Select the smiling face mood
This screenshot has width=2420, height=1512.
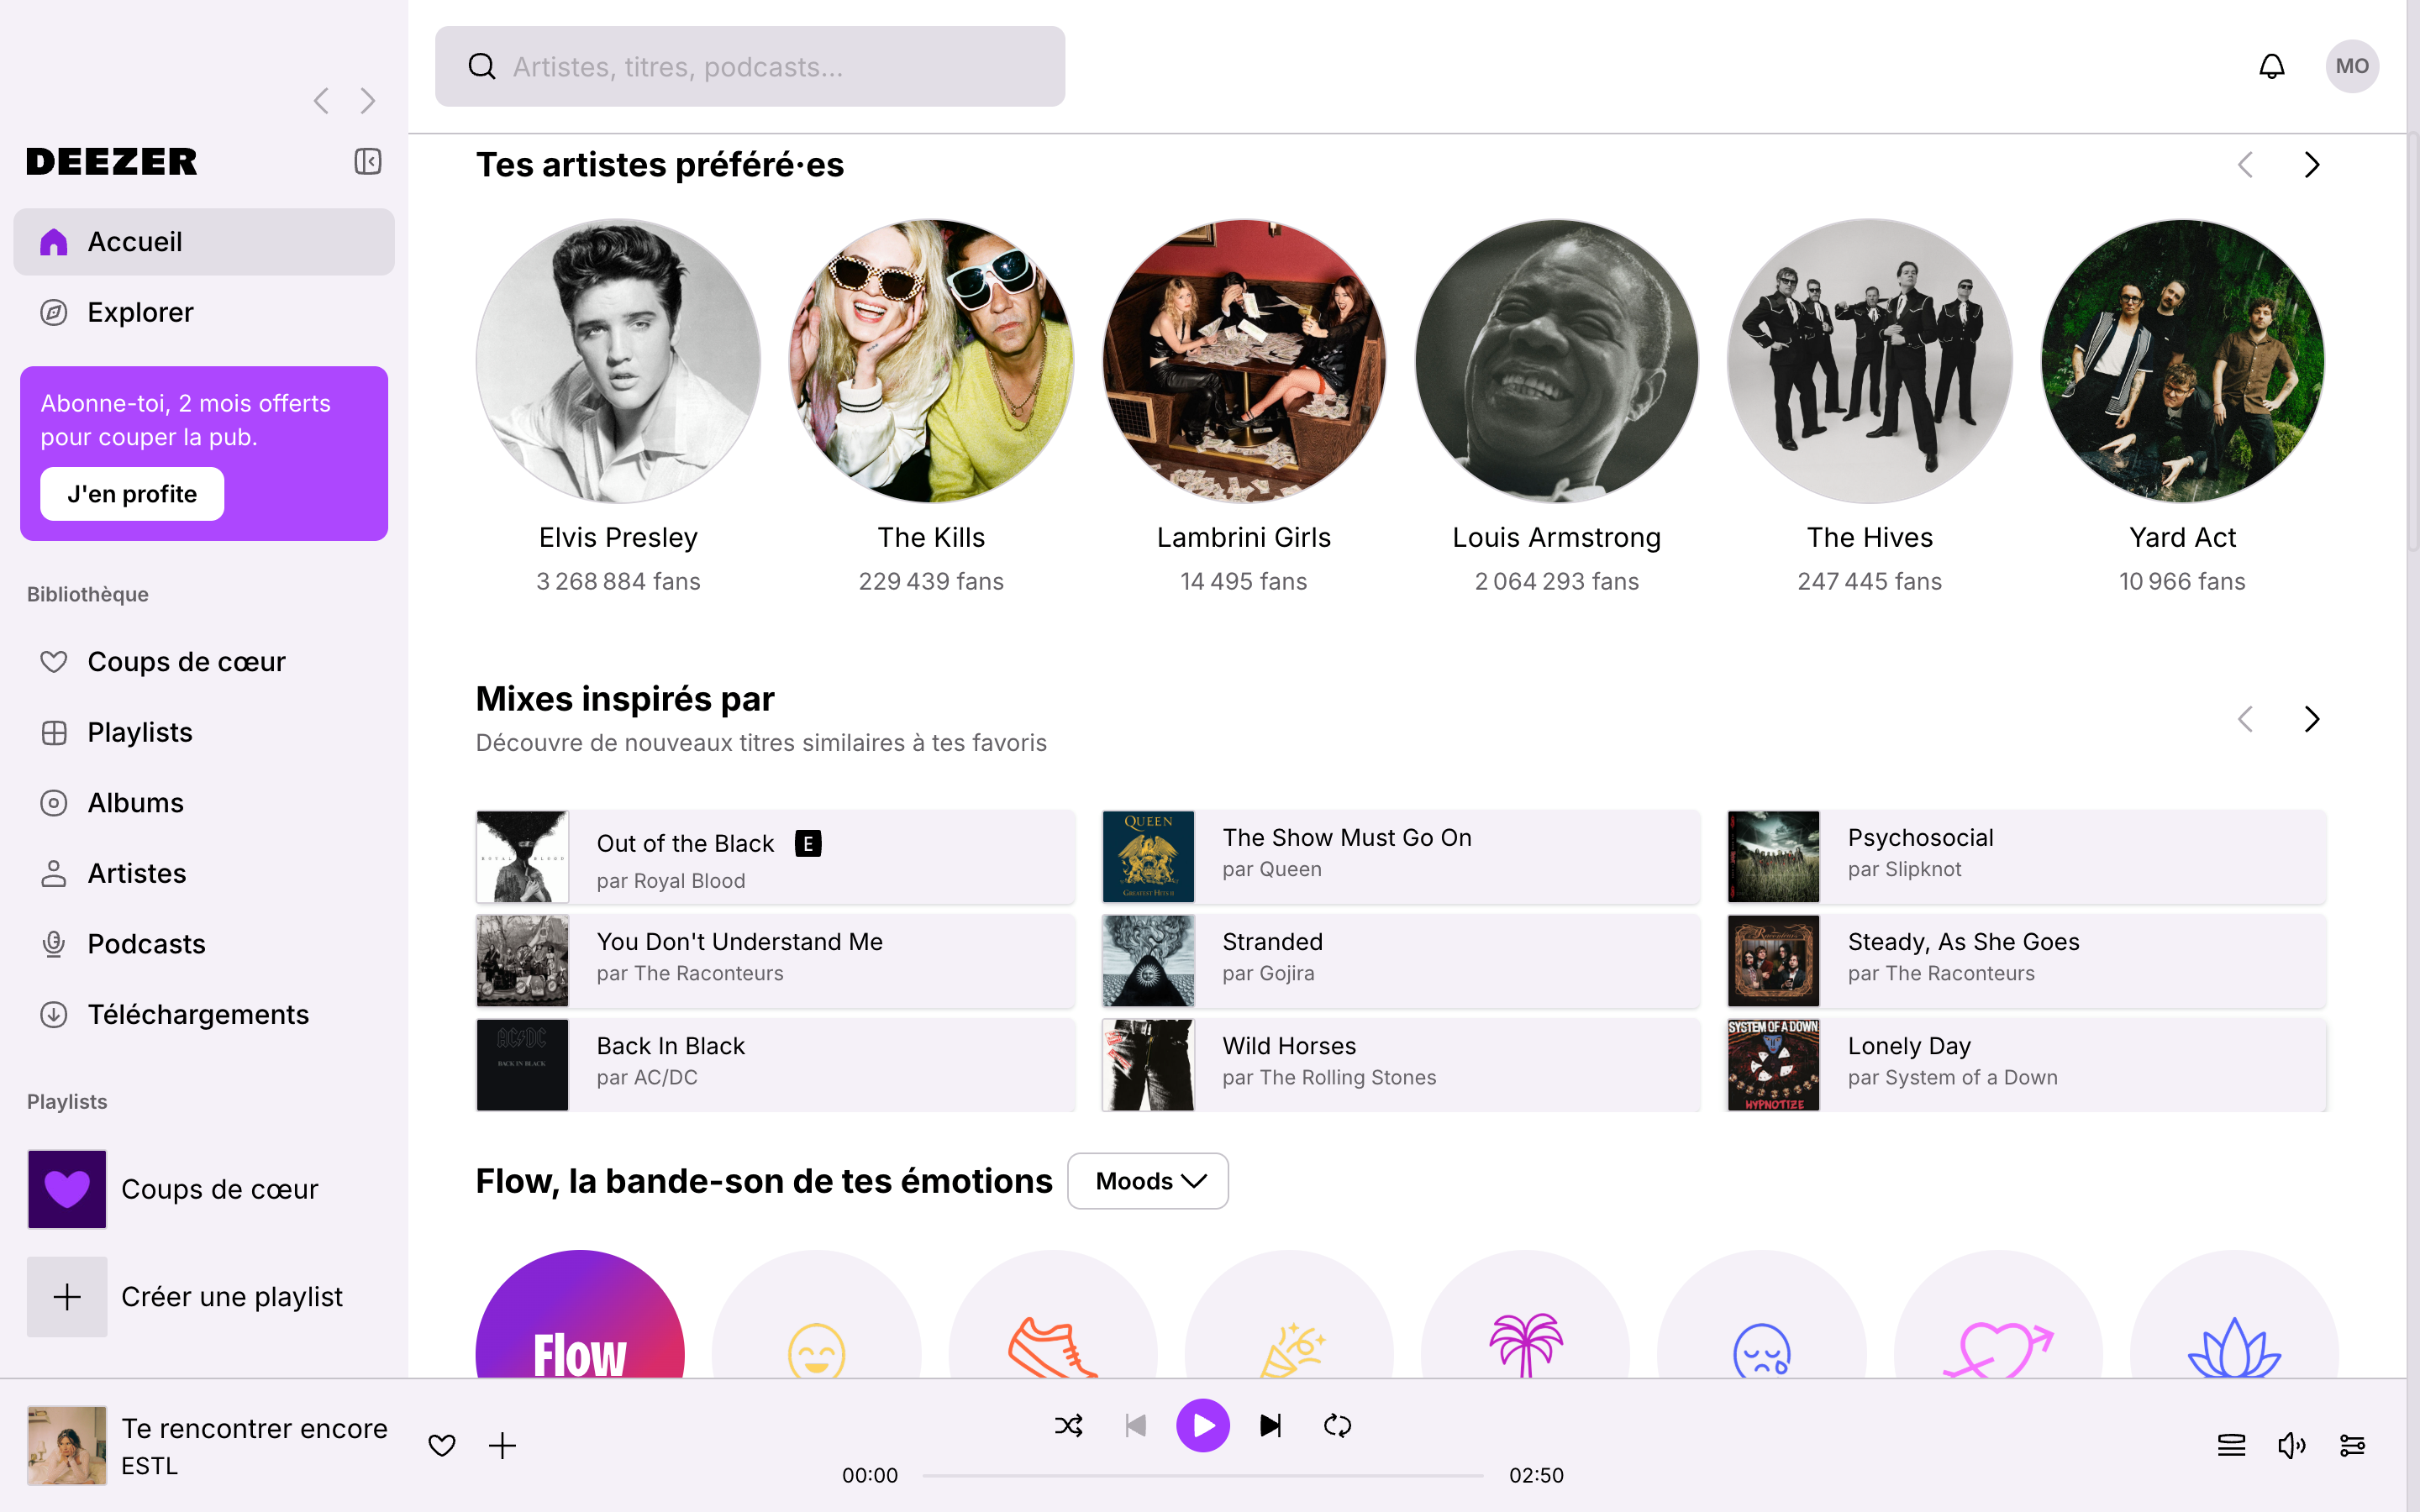point(816,1315)
